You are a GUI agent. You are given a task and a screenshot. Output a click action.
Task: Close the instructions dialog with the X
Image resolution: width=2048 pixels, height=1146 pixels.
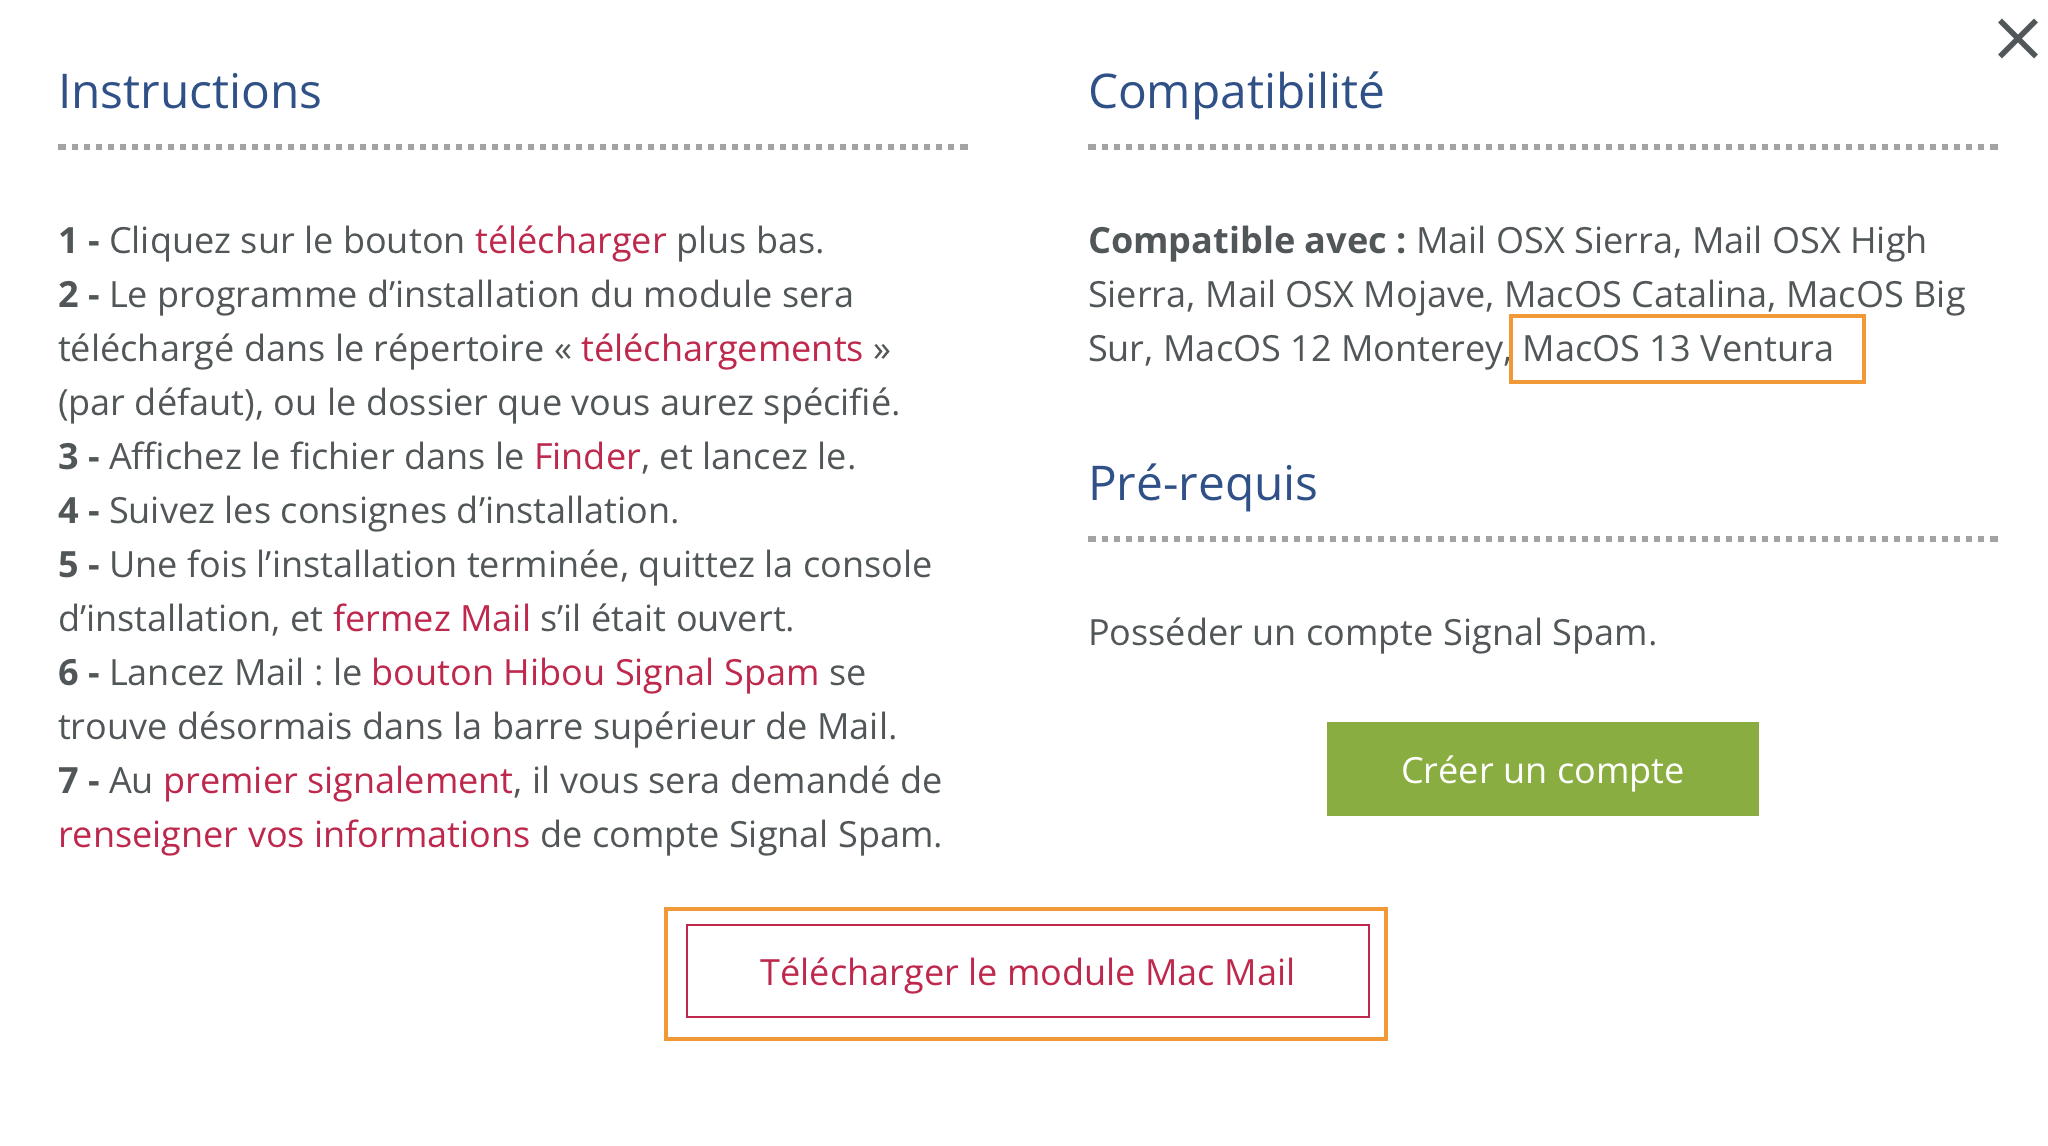click(x=2017, y=40)
